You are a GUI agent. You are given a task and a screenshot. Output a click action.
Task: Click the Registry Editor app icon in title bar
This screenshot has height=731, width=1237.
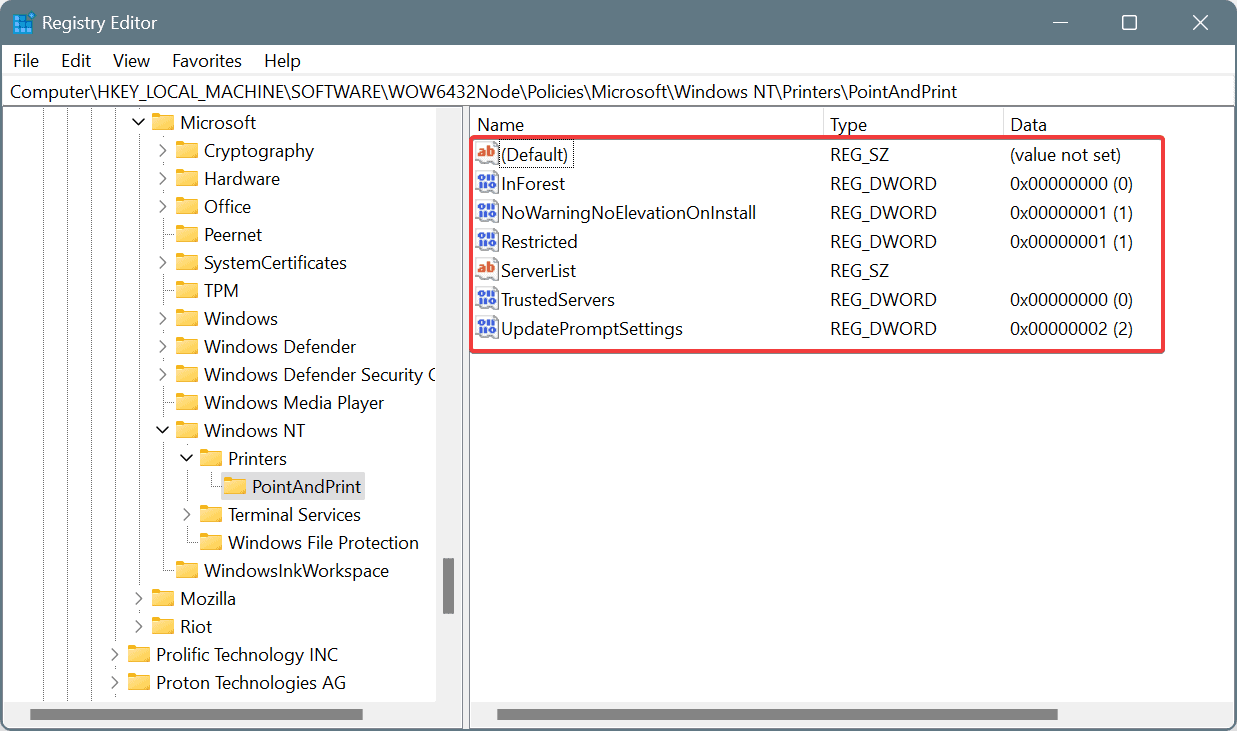23,22
